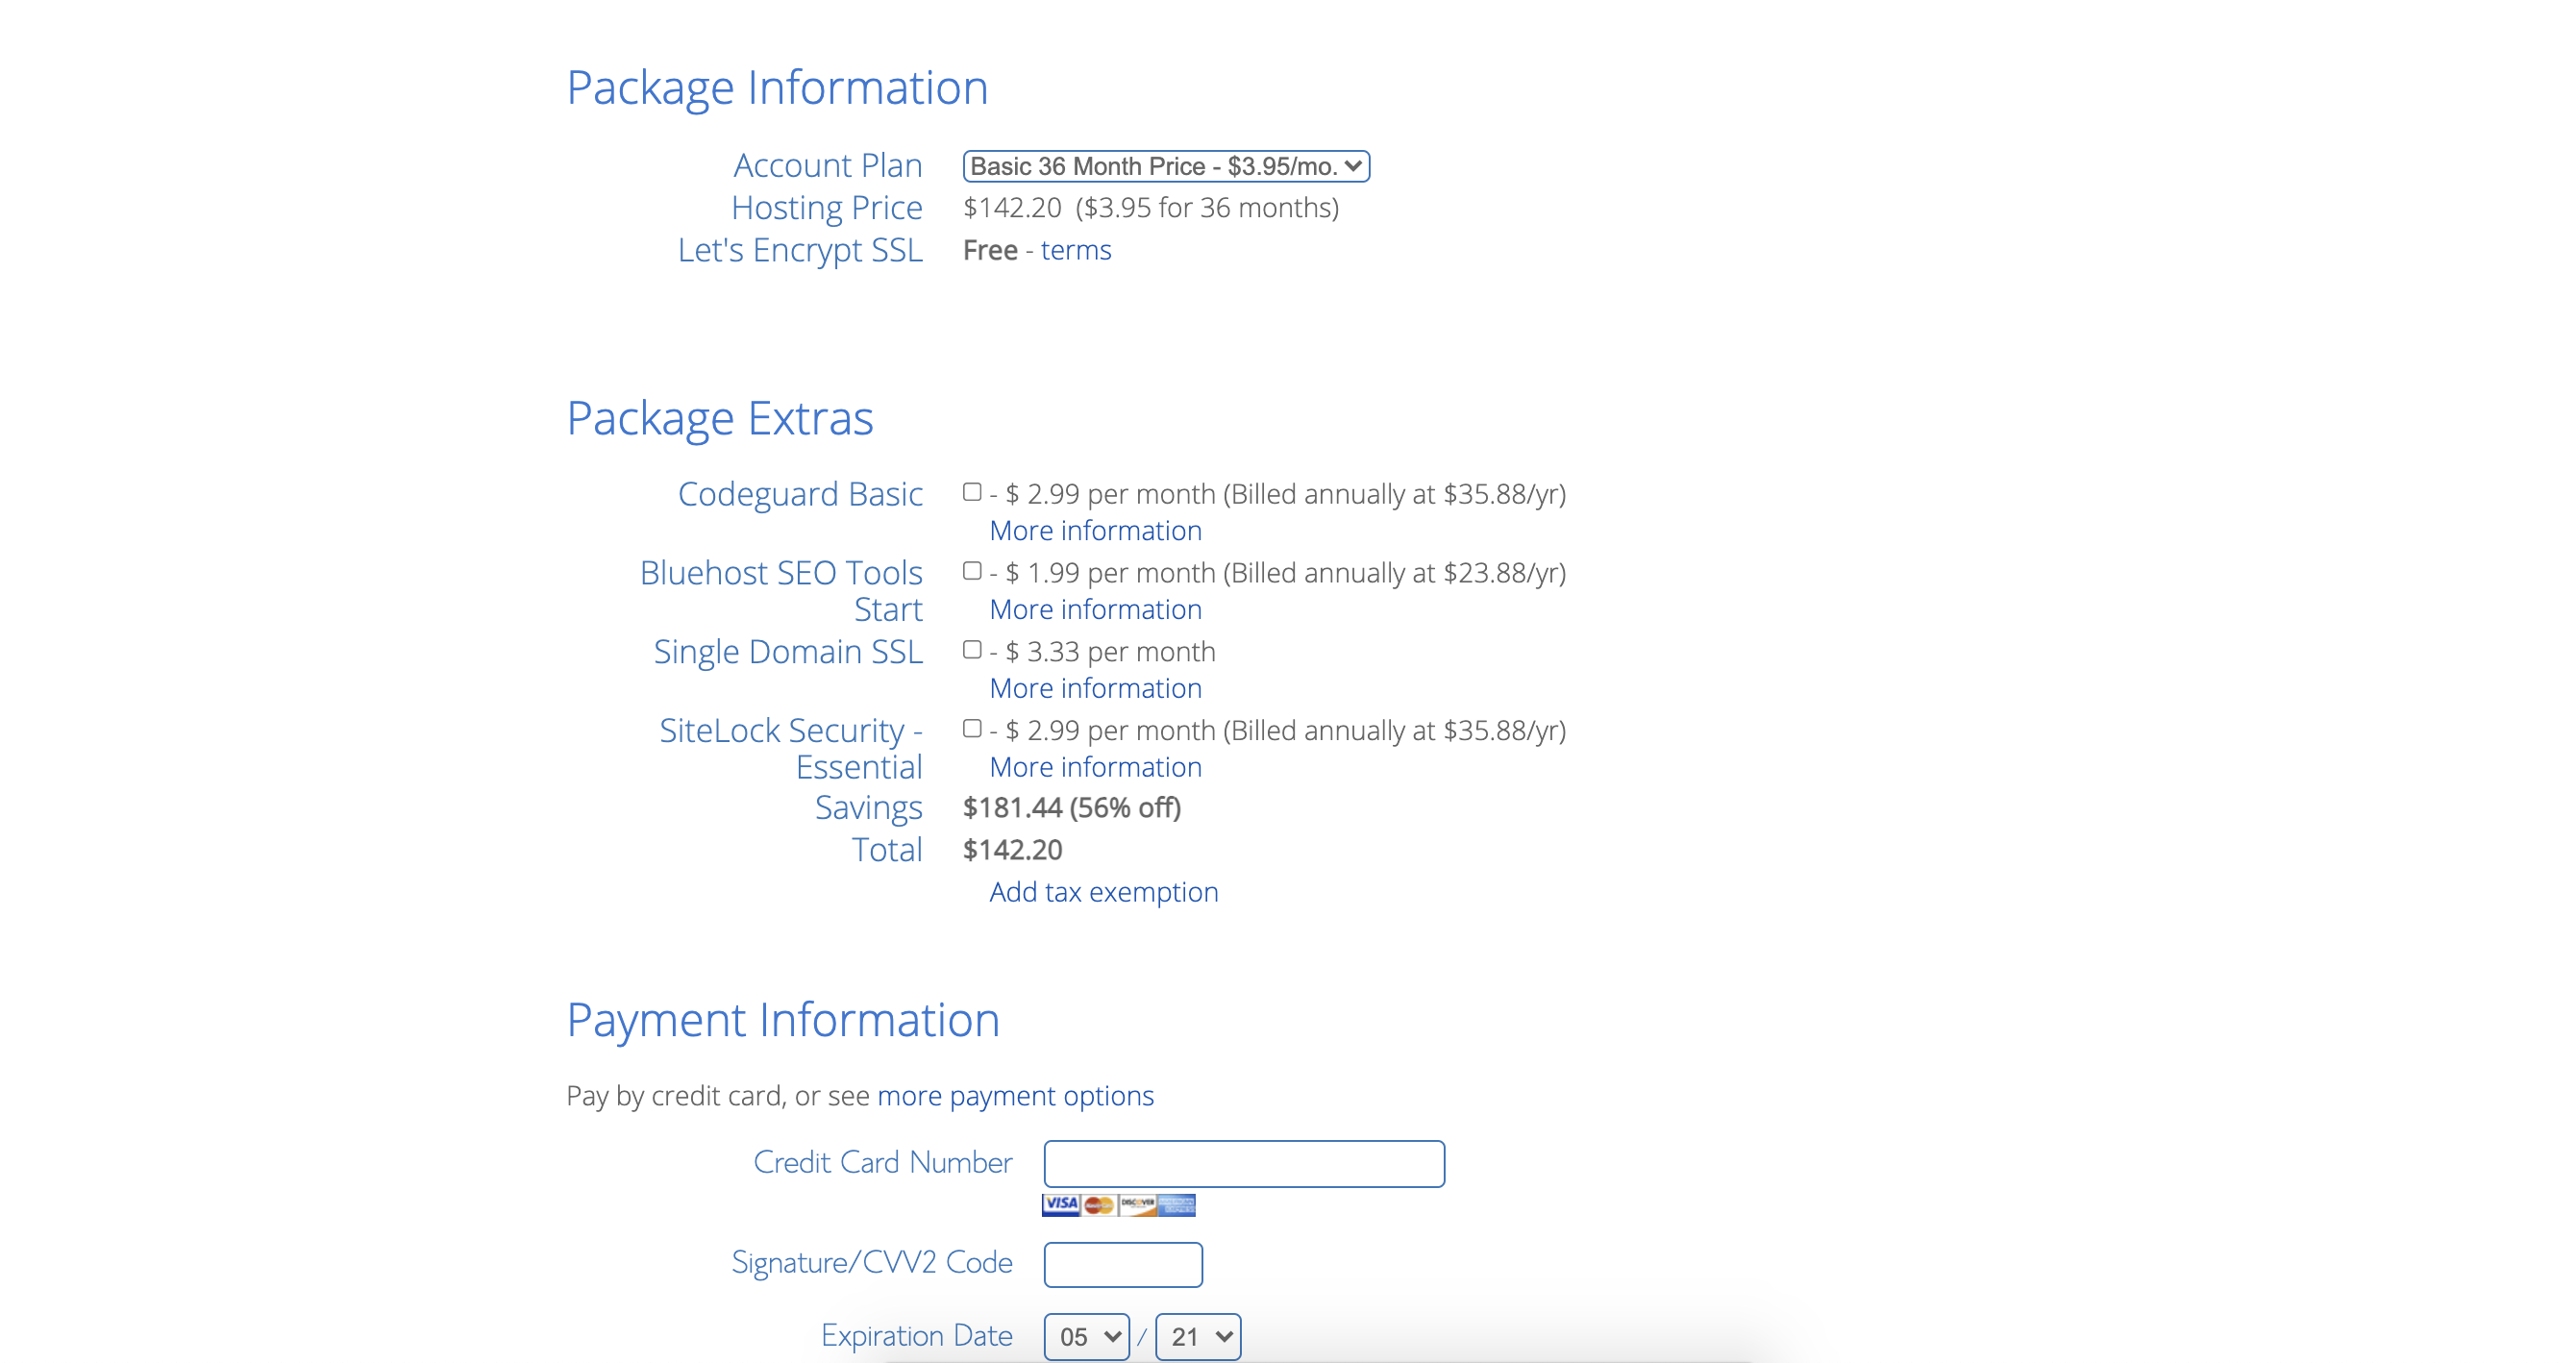Enable the Codeguard Basic checkbox
2576x1363 pixels.
coord(972,492)
